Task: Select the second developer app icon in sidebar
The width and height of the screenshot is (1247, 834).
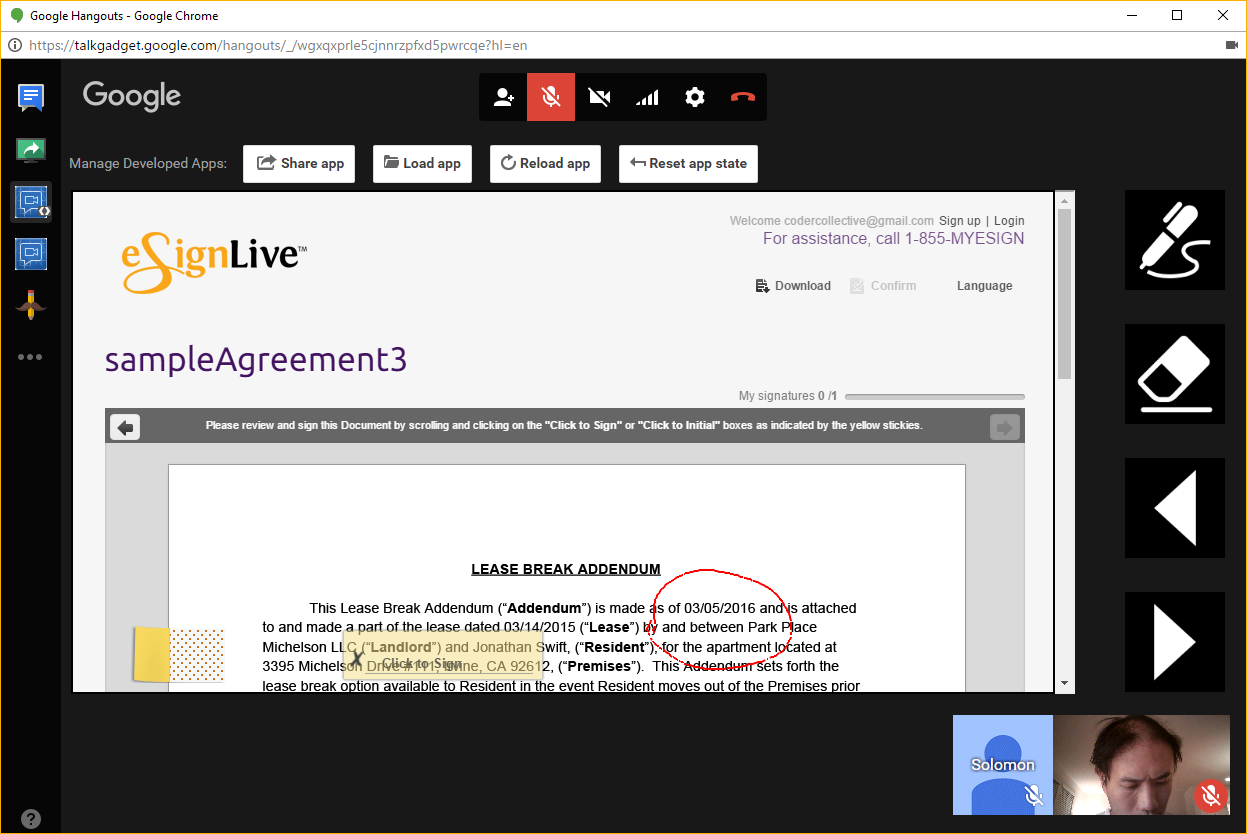Action: coord(31,253)
